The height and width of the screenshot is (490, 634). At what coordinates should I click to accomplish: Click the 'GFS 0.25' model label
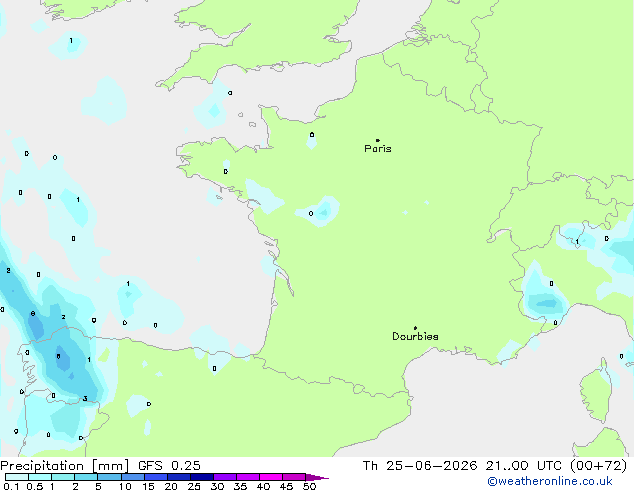point(169,466)
